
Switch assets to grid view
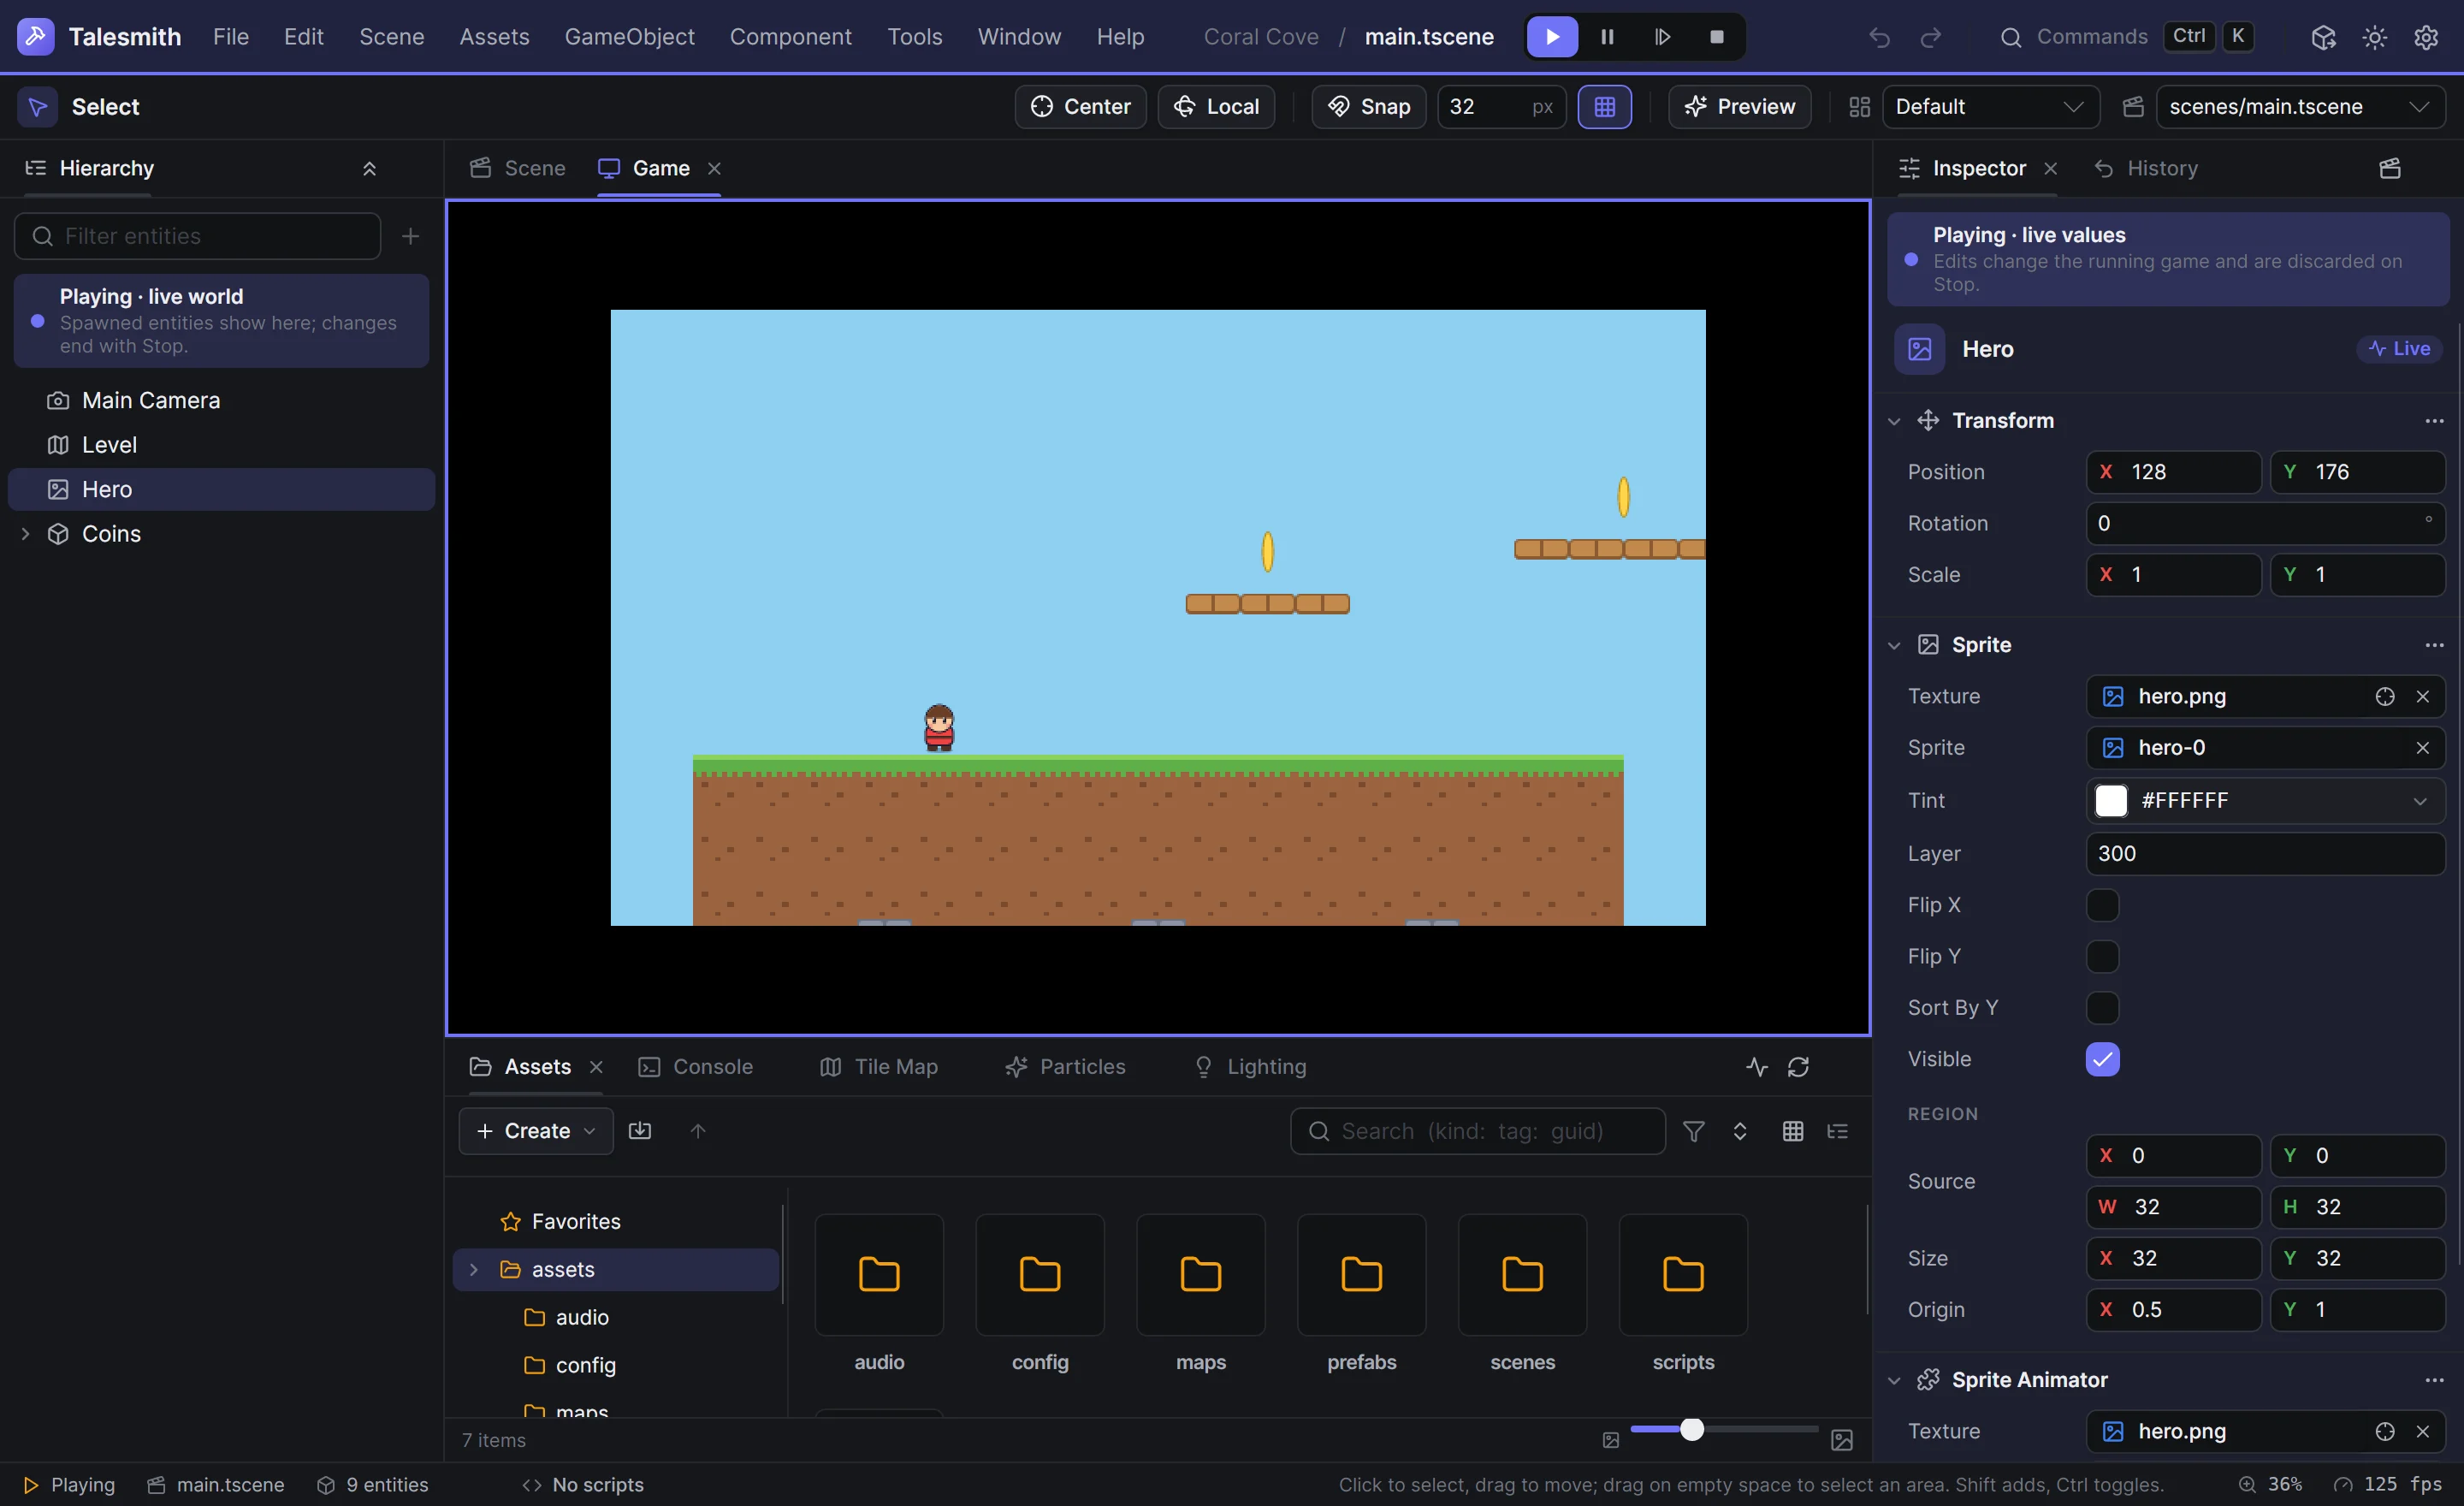(1792, 1131)
